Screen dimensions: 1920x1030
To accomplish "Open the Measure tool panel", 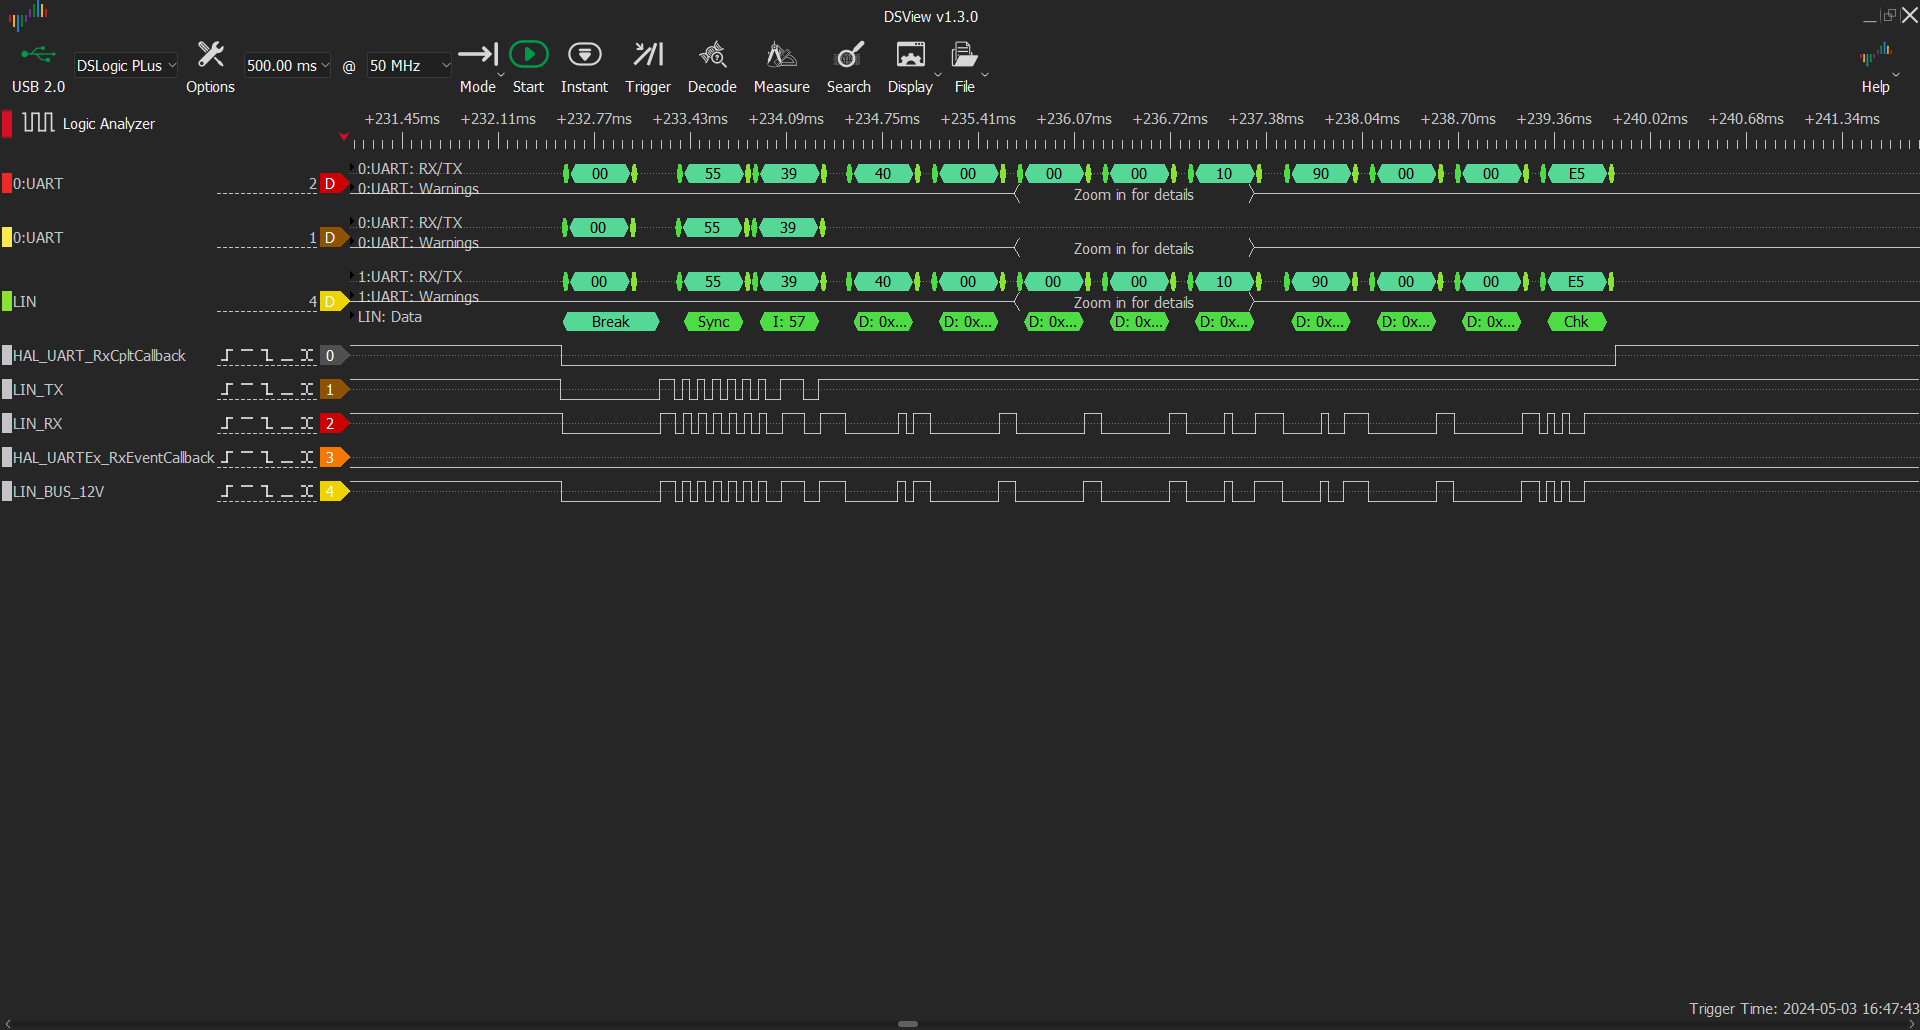I will pos(781,55).
